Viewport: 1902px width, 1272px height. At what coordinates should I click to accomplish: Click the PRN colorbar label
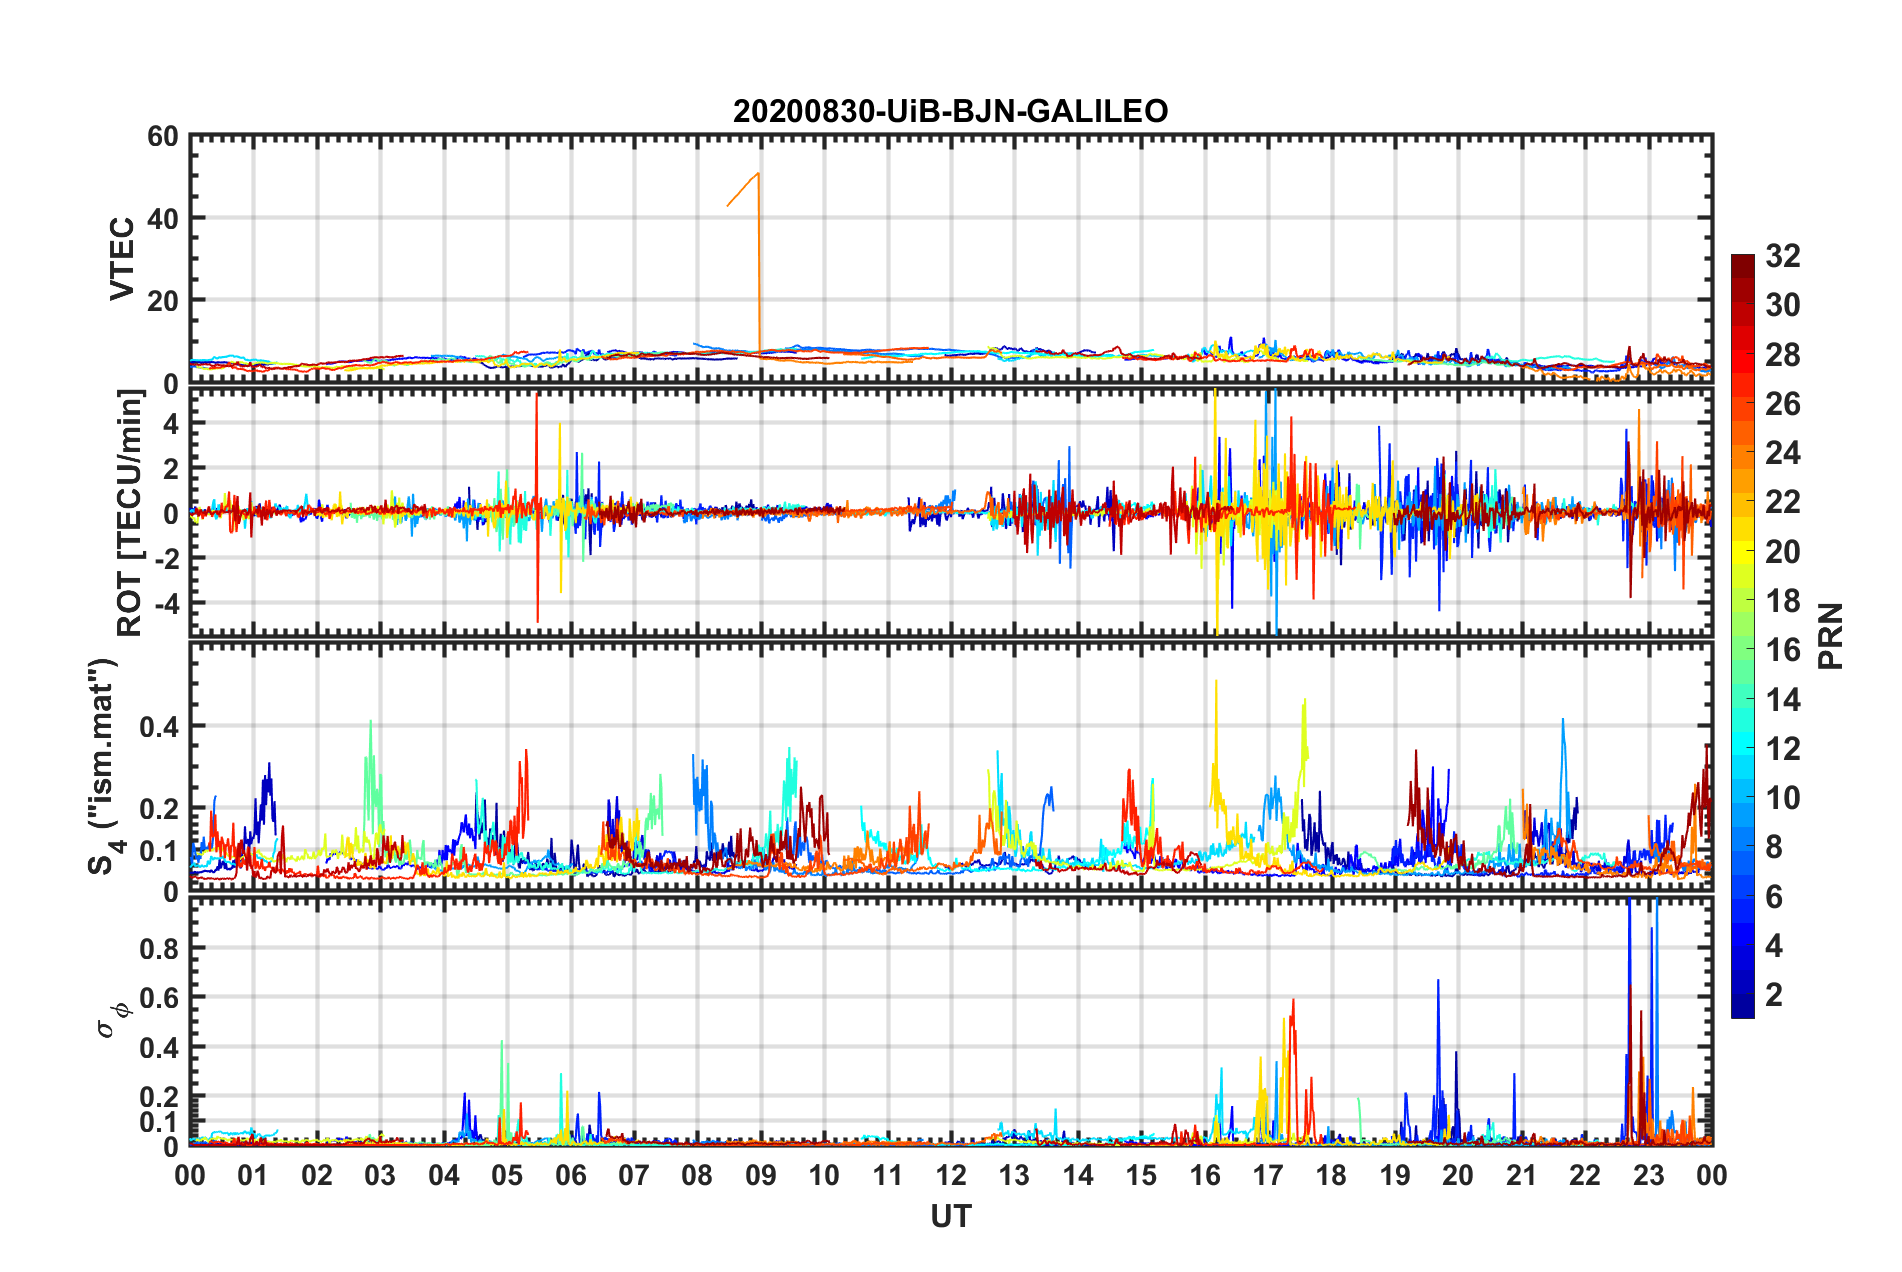pos(1831,637)
